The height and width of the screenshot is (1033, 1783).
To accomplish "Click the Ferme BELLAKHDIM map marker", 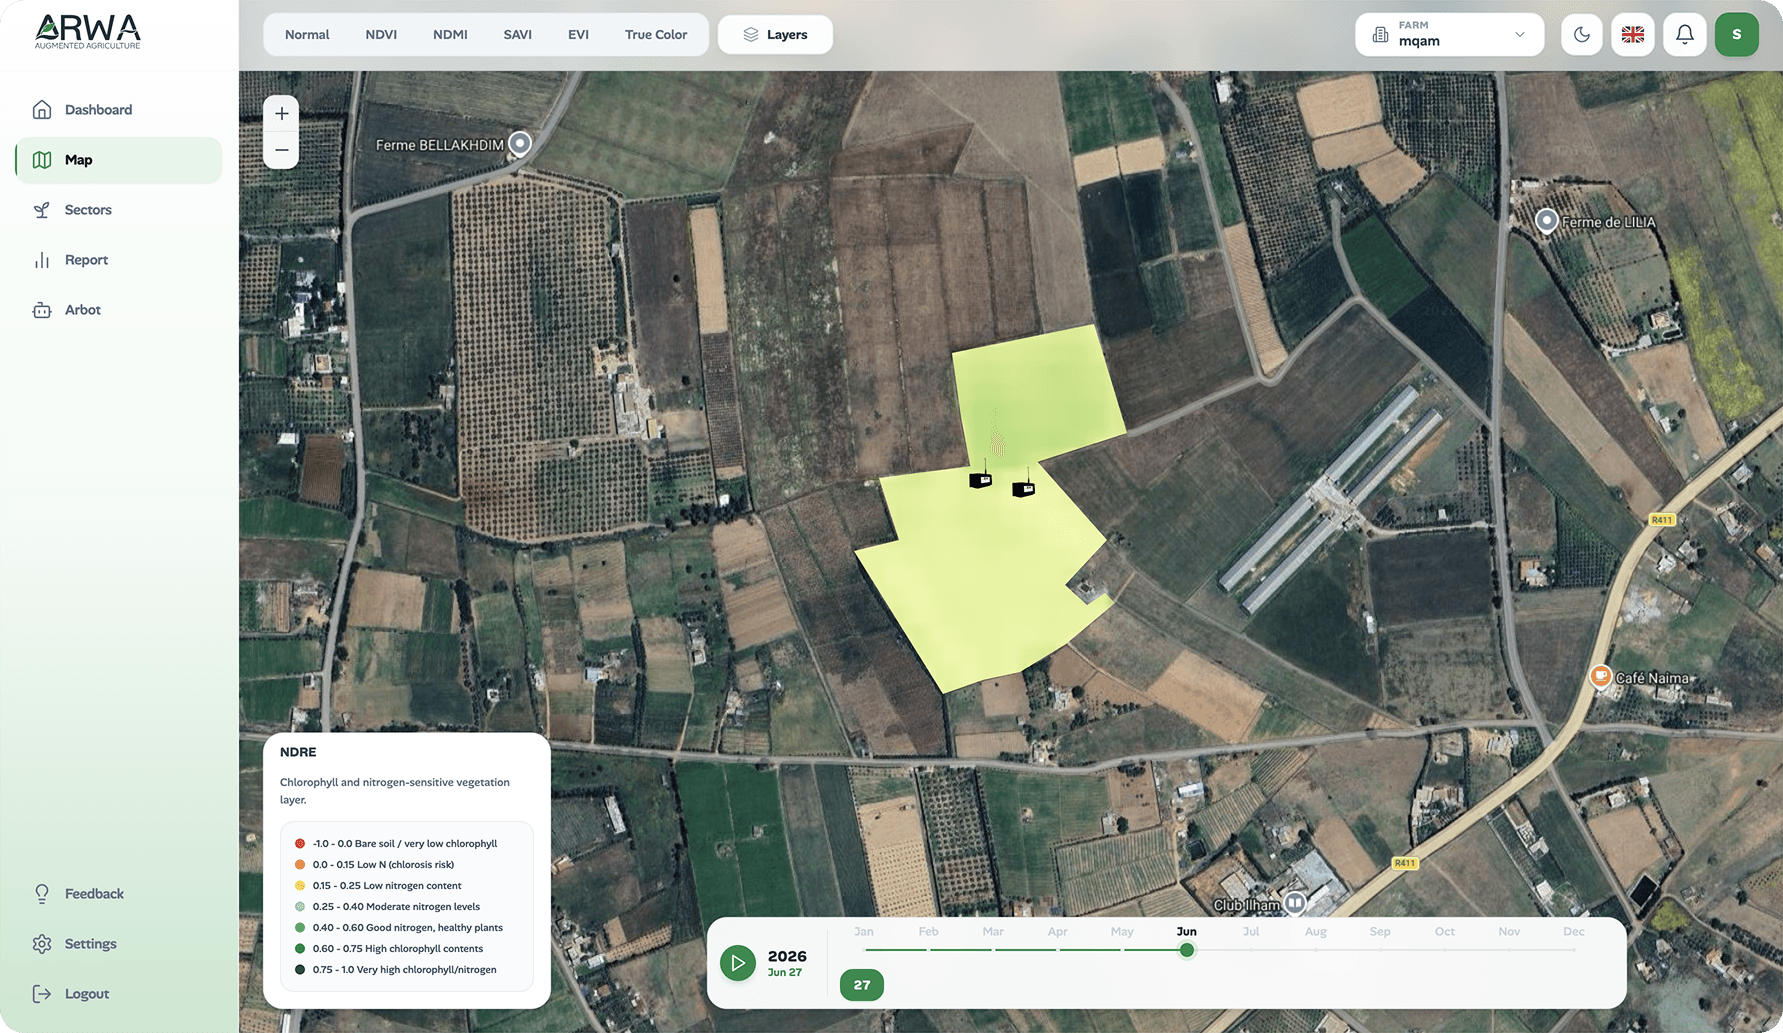I will (x=520, y=144).
